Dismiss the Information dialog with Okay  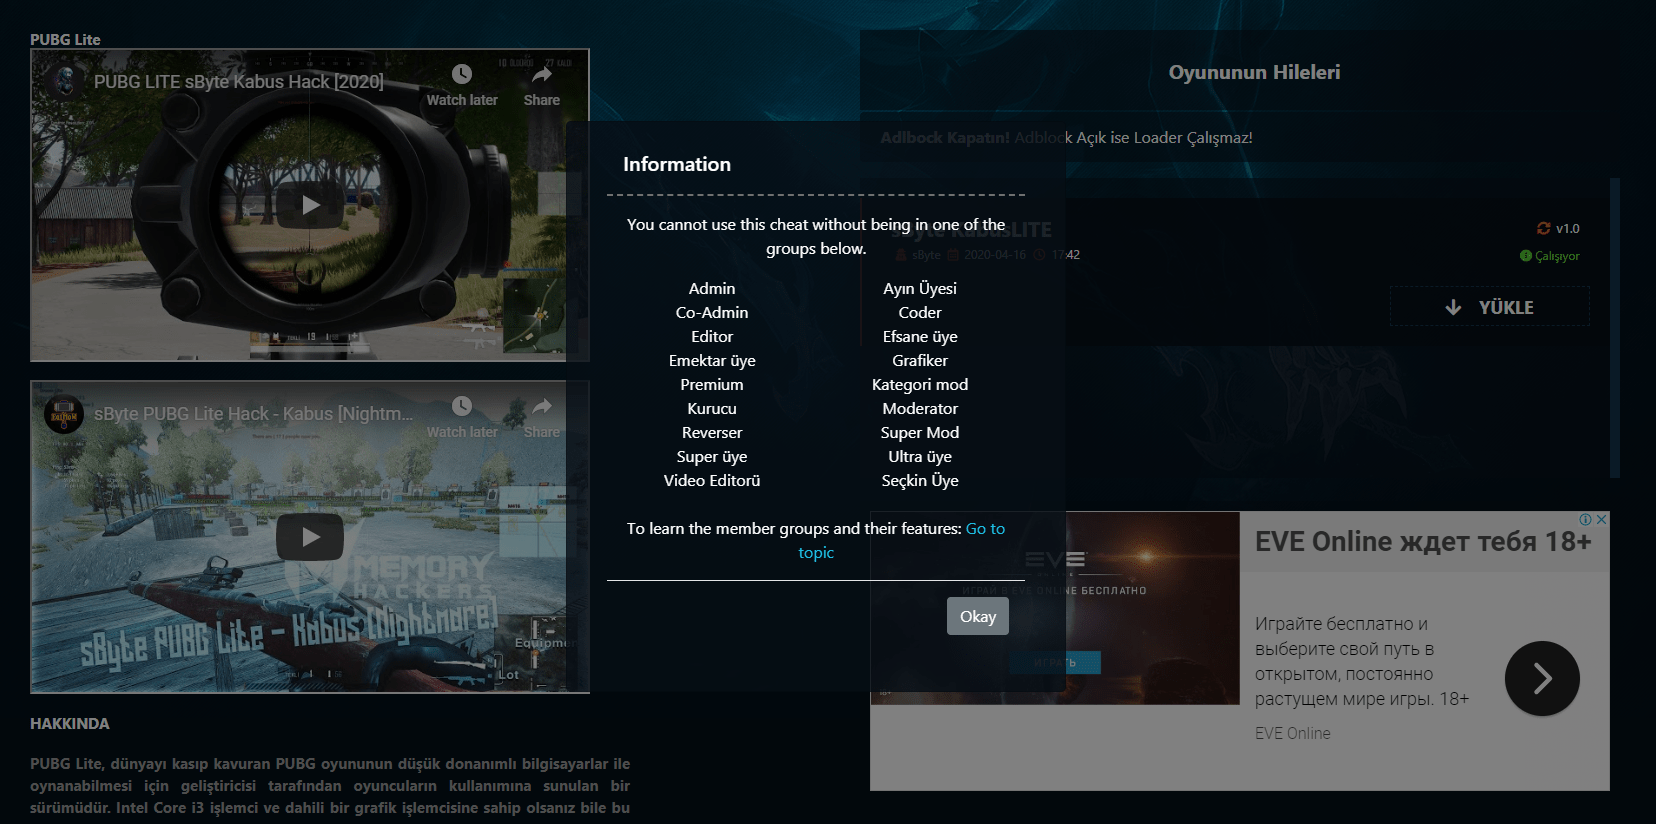[x=978, y=616]
